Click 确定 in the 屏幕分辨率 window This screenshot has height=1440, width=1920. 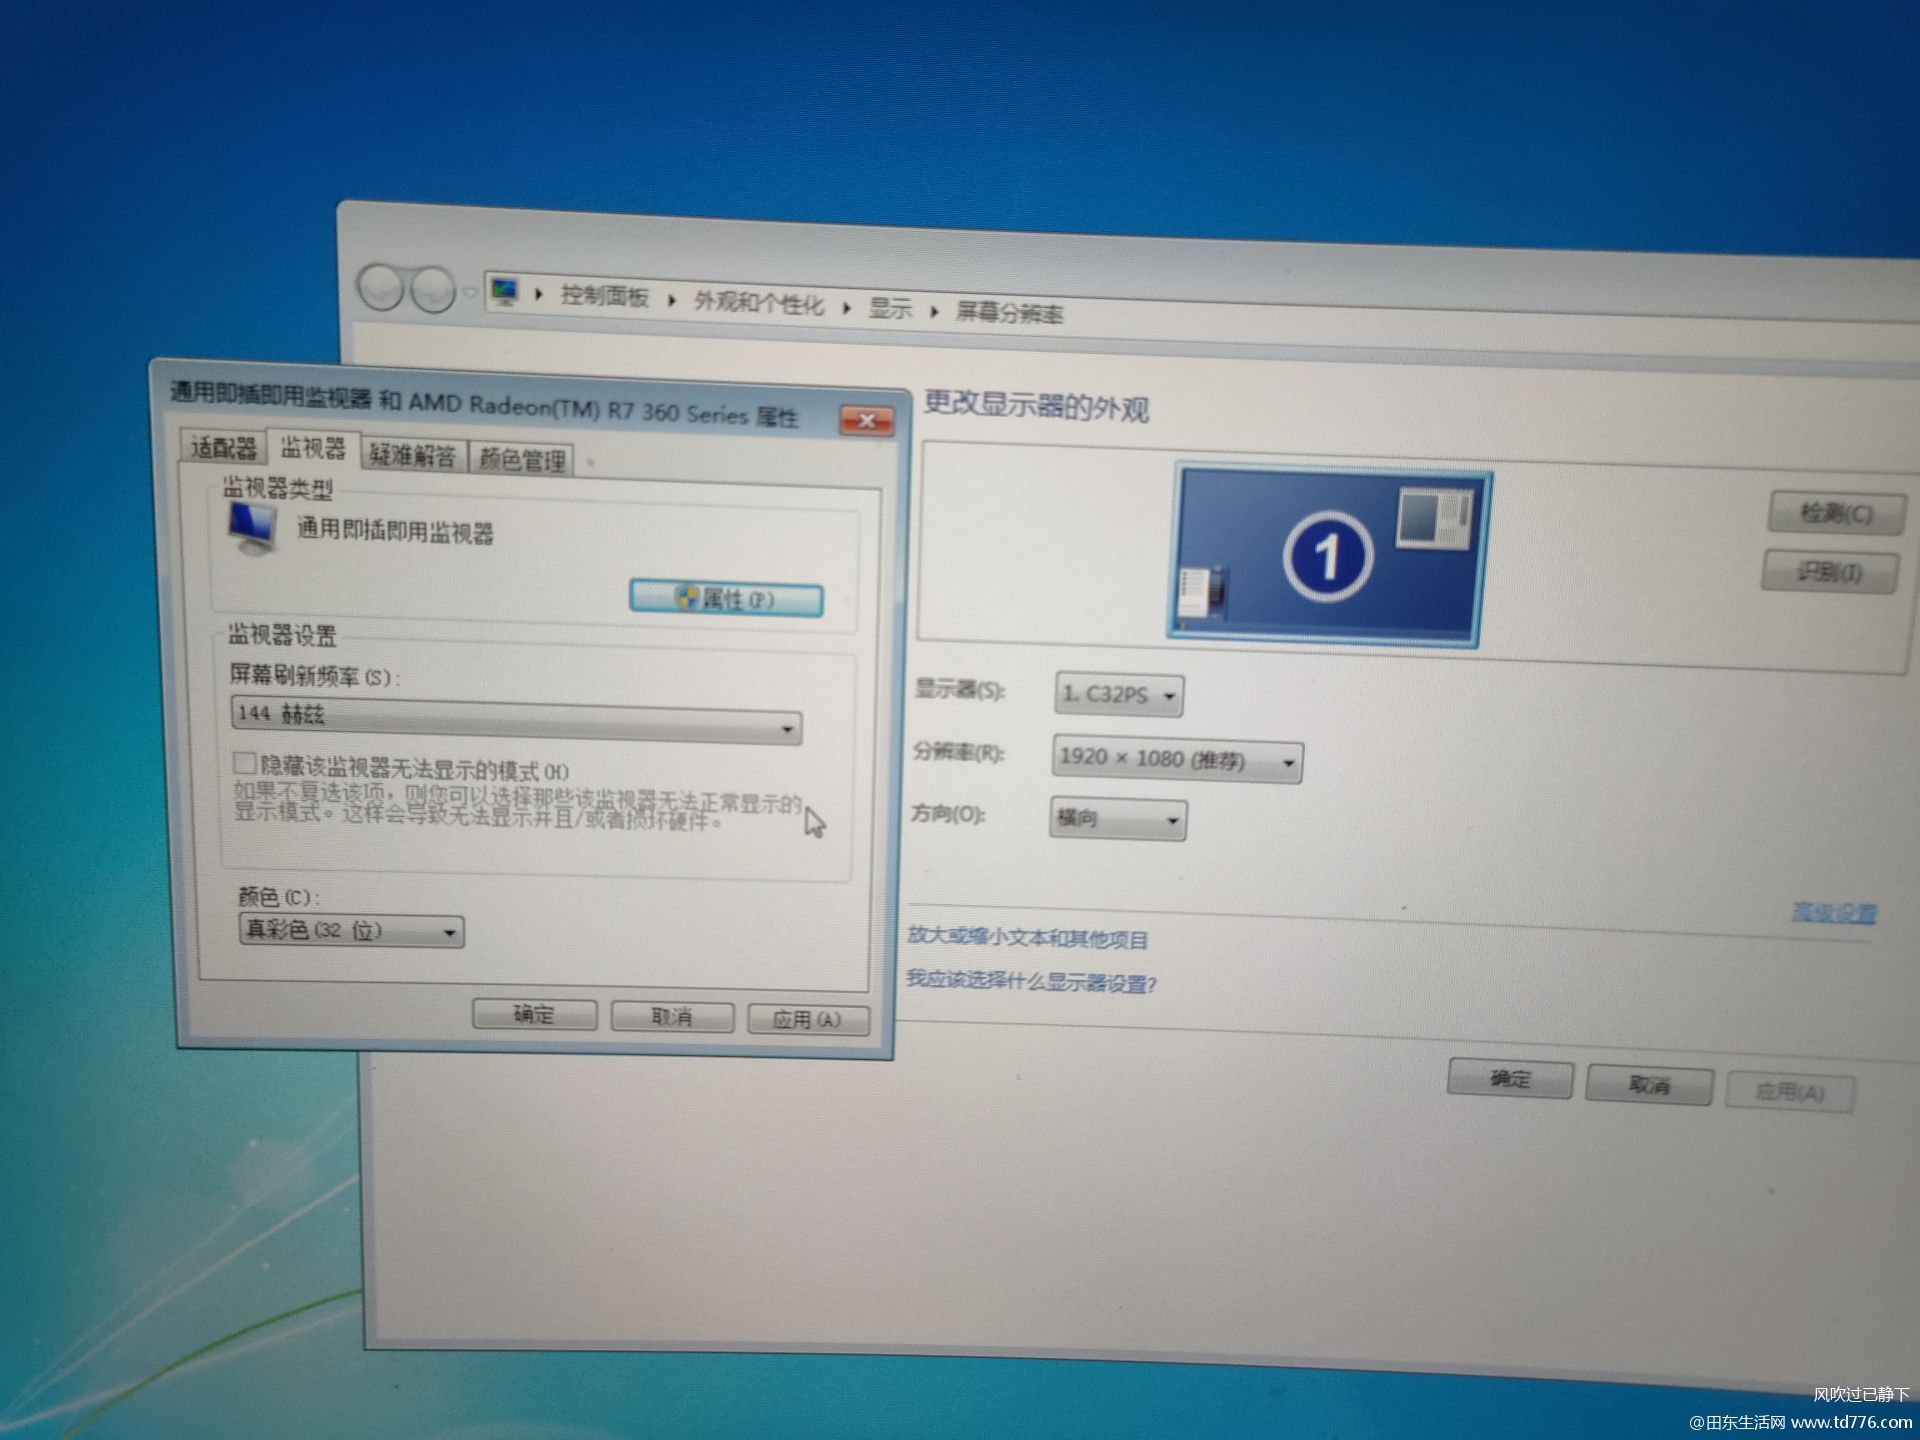[x=1510, y=1079]
